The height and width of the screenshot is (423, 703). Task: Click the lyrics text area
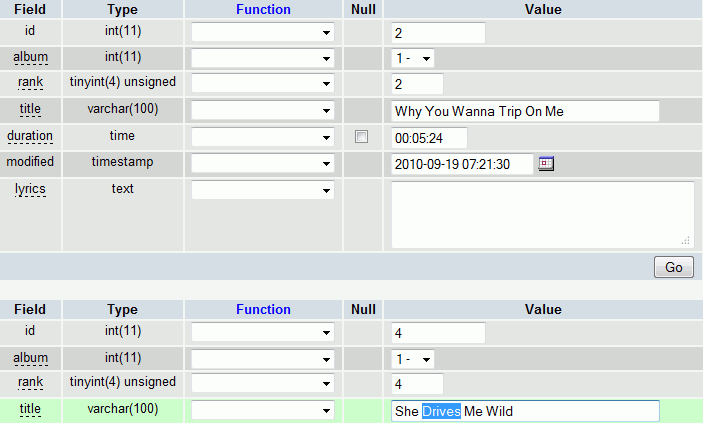point(543,214)
